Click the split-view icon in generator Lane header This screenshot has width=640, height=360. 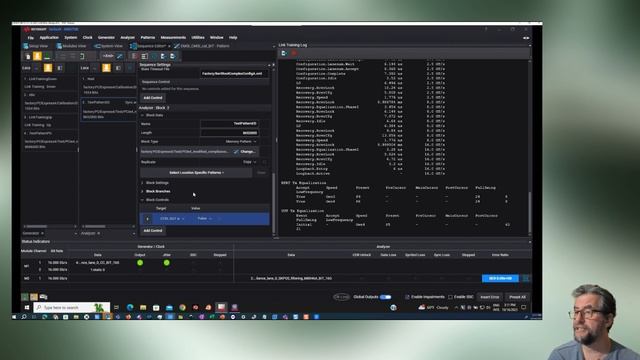tap(60, 68)
